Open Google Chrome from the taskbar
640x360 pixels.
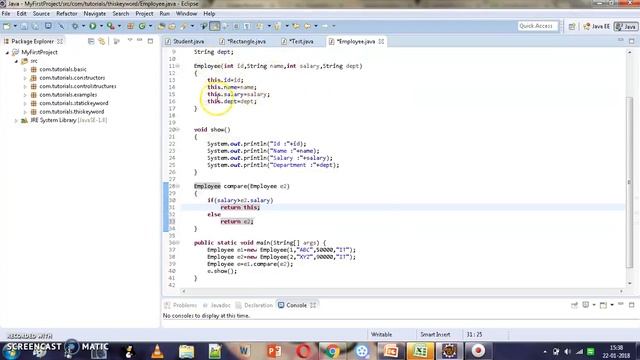pyautogui.click(x=332, y=351)
